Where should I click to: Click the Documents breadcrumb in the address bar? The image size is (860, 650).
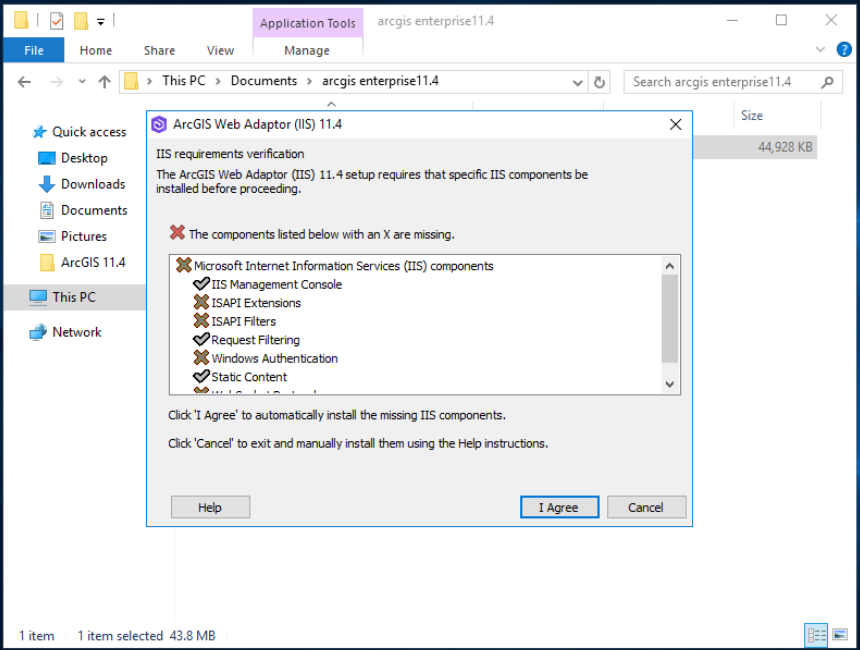(264, 81)
